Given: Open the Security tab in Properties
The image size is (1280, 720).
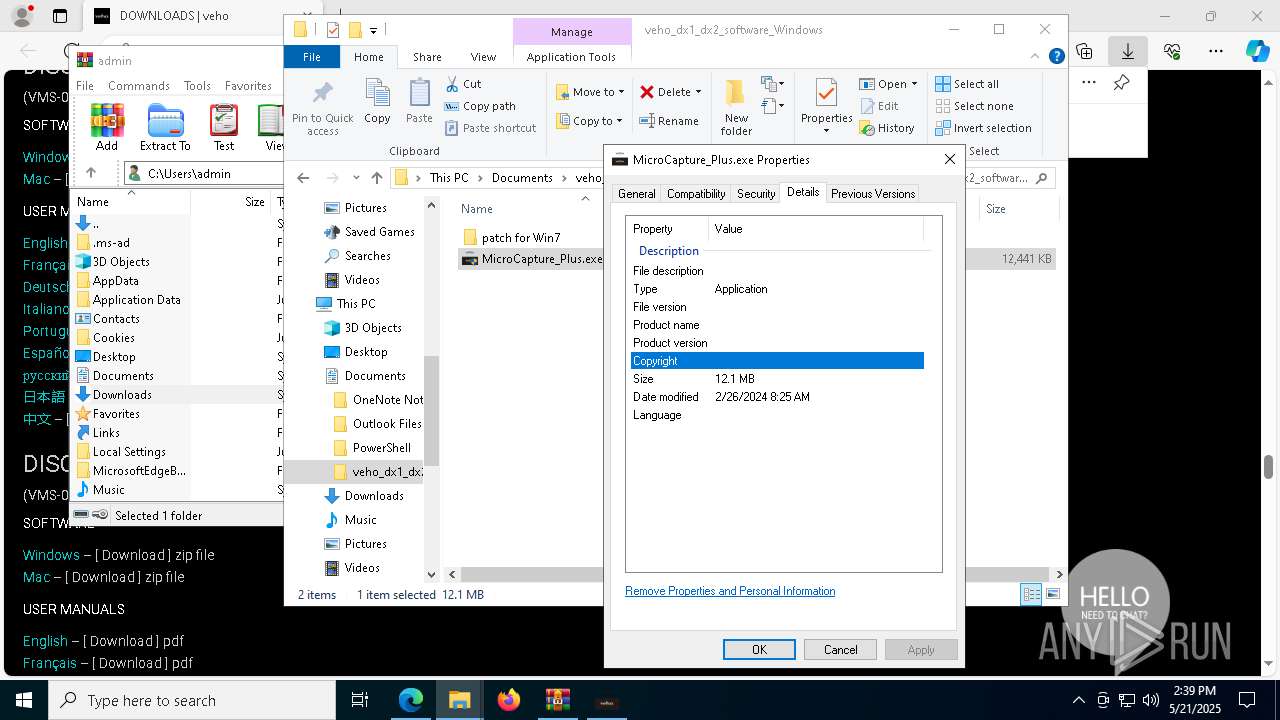Looking at the screenshot, I should pyautogui.click(x=756, y=194).
